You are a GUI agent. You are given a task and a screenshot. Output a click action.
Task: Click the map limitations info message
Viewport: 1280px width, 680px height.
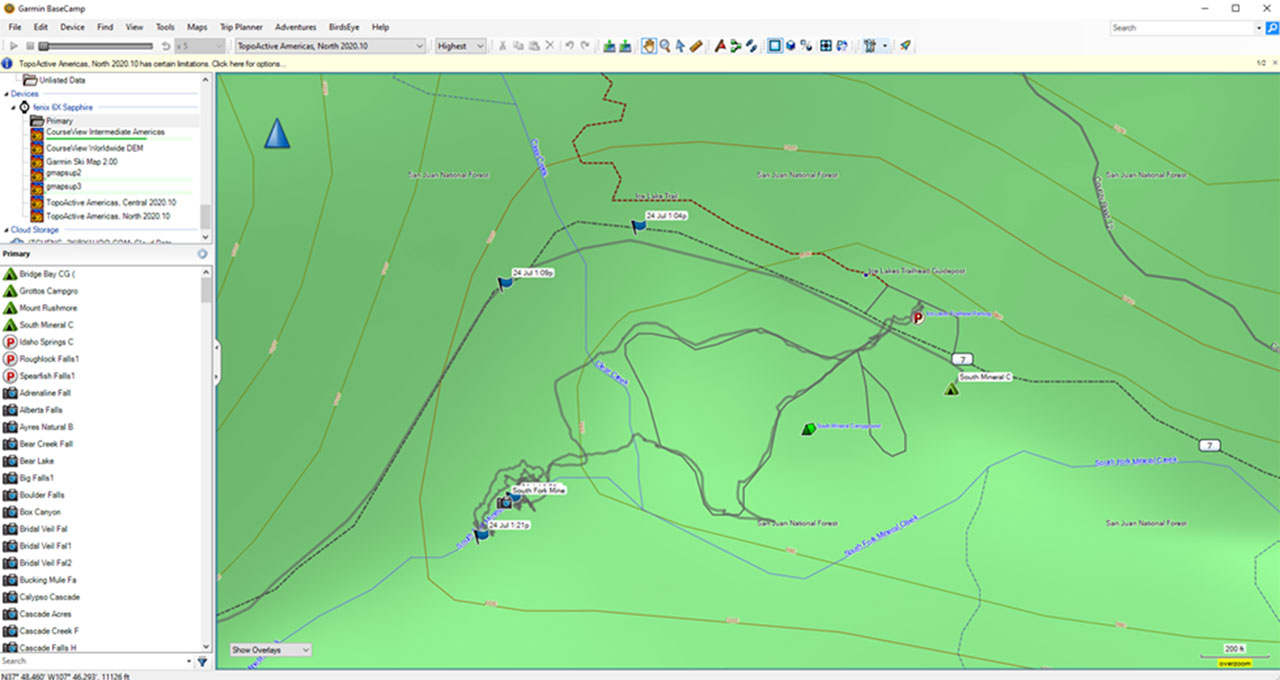pos(151,63)
